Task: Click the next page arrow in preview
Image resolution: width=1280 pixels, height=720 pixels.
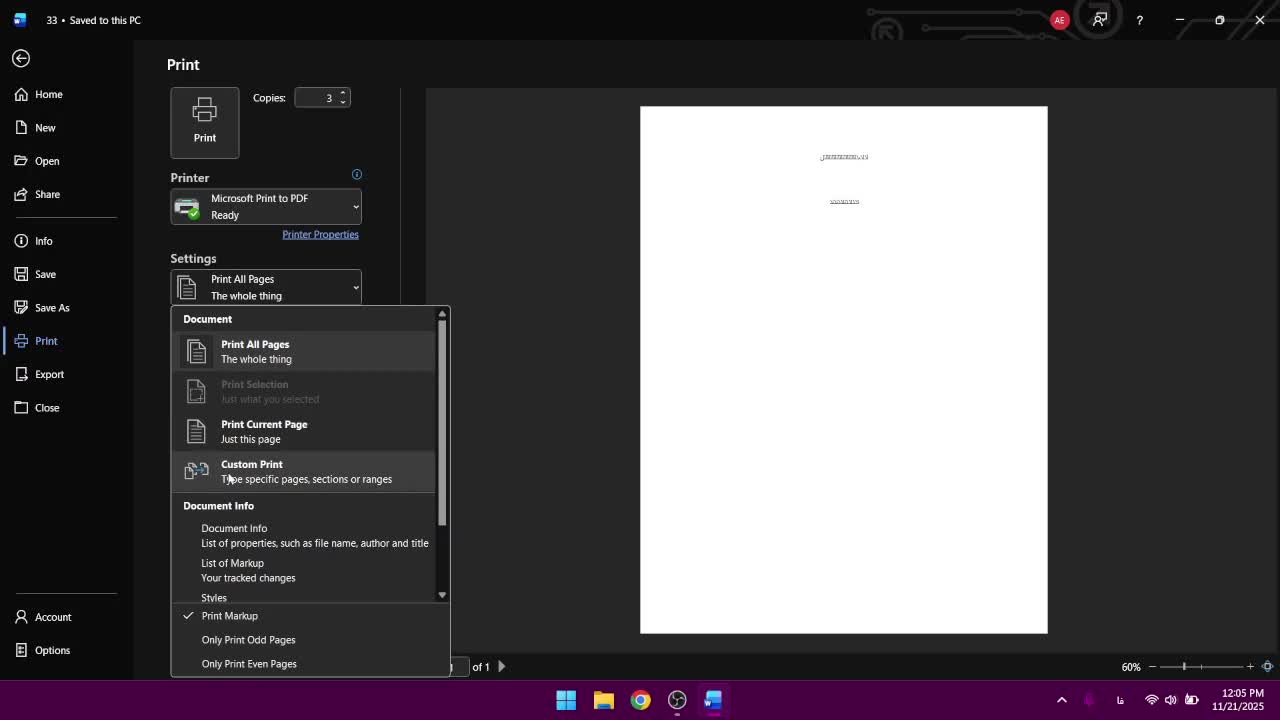Action: pos(501,667)
